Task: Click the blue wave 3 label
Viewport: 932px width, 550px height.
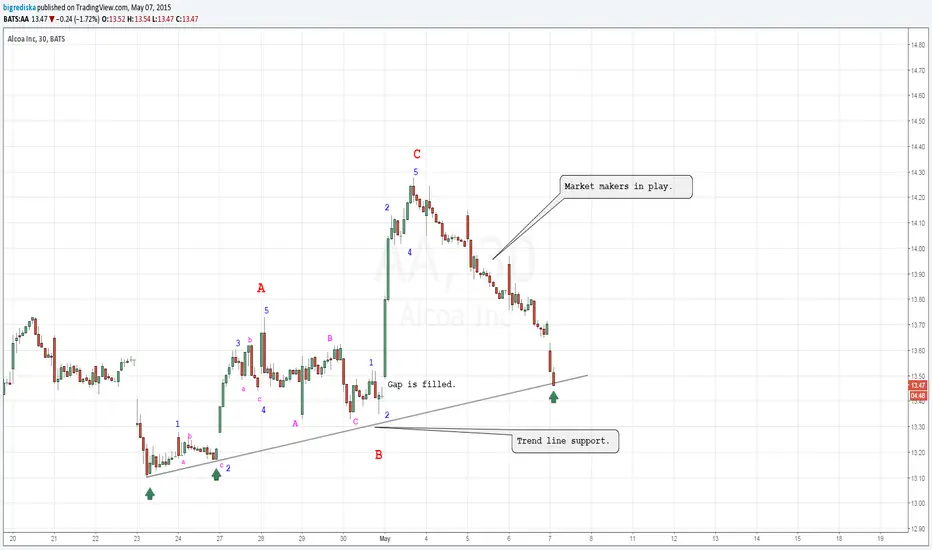Action: 238,343
